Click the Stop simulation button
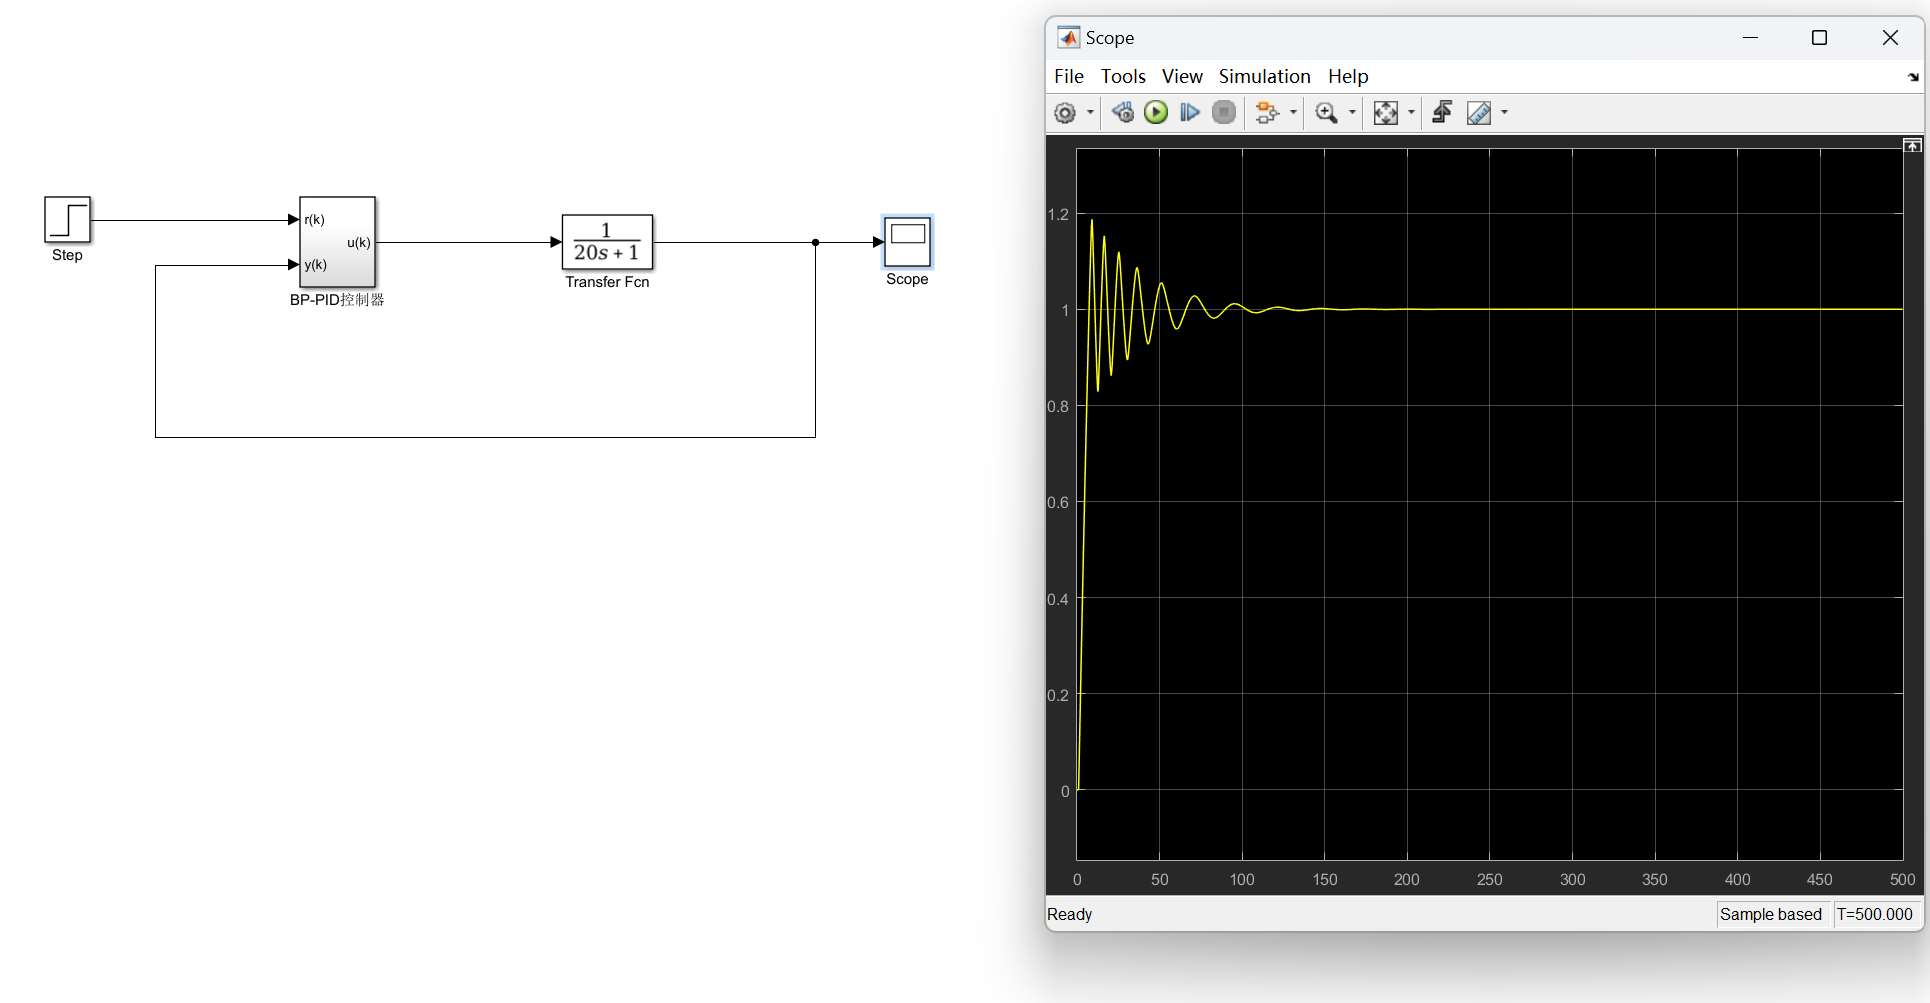 [1223, 113]
